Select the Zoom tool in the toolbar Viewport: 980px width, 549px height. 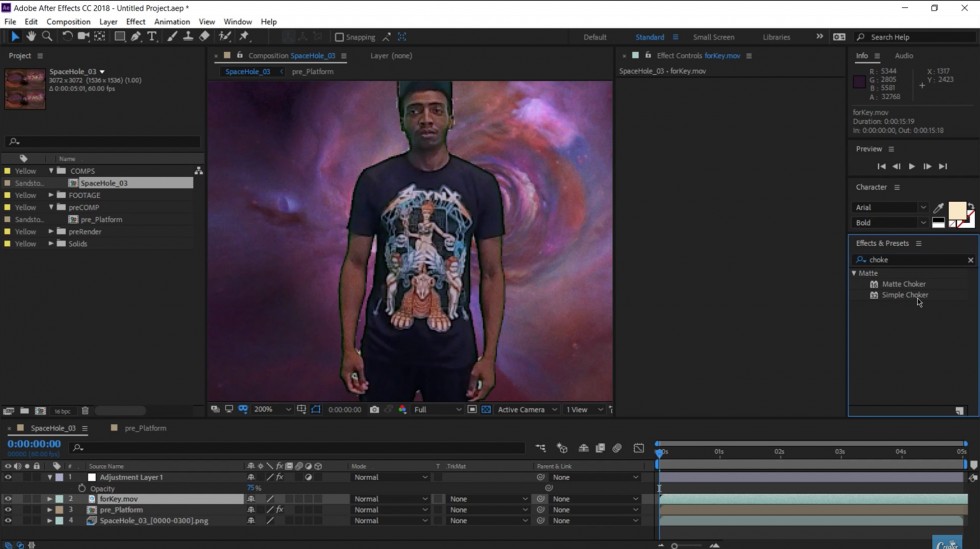point(47,37)
